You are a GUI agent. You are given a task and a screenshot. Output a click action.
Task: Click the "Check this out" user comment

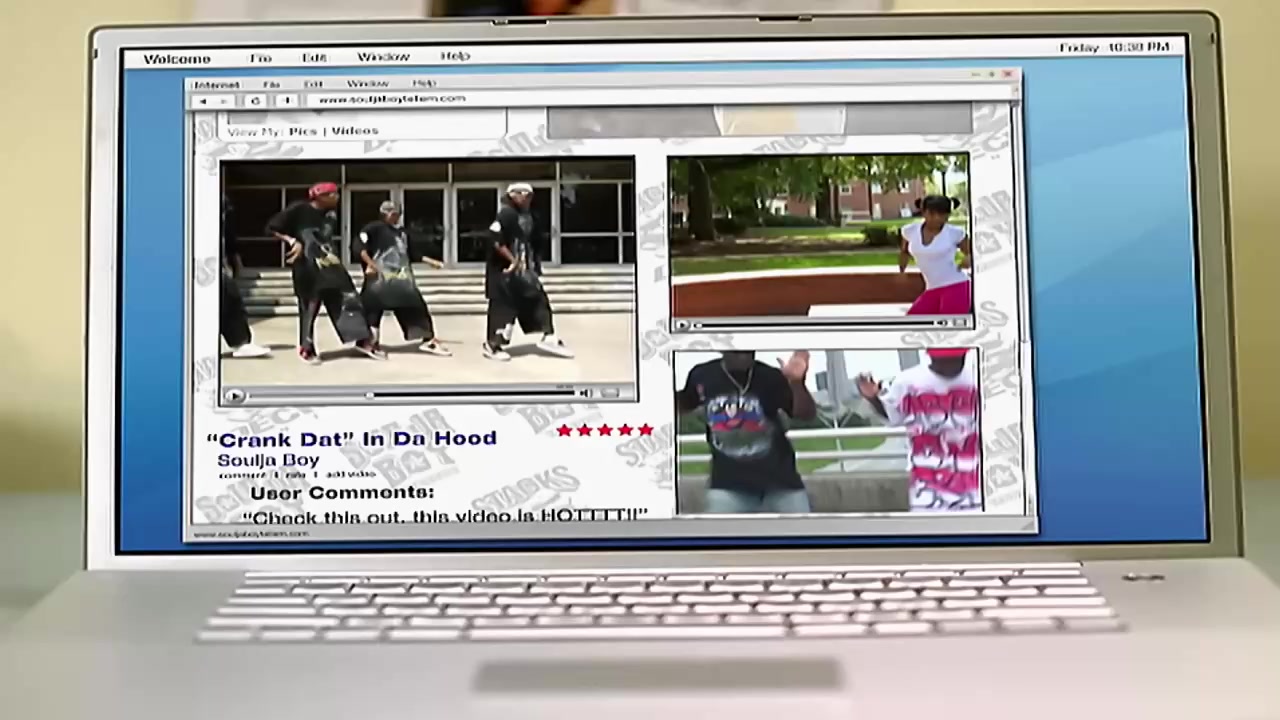pyautogui.click(x=446, y=516)
